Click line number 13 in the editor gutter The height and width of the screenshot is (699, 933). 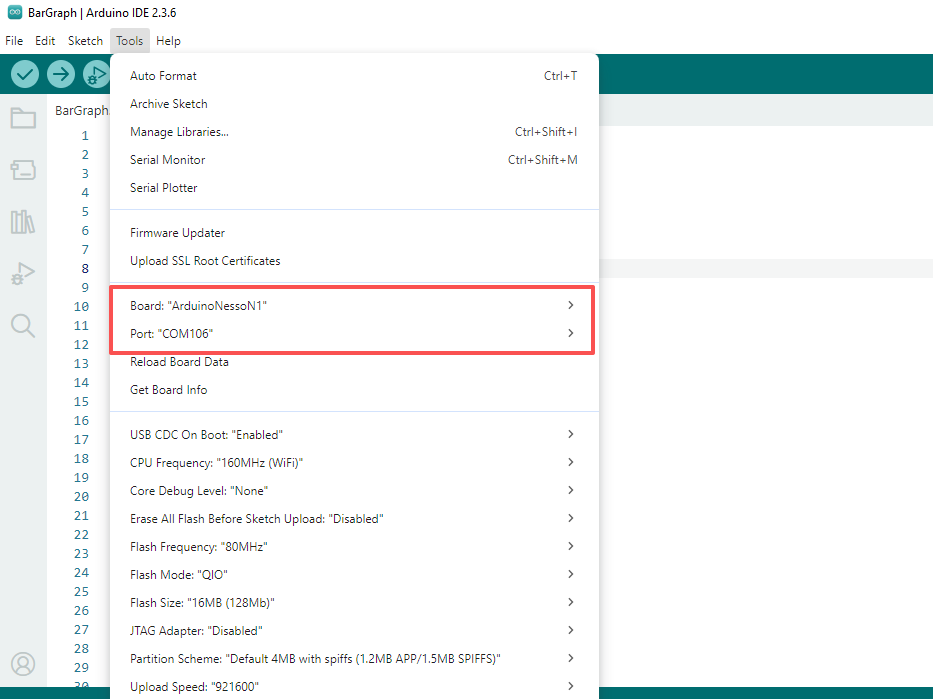(x=82, y=364)
